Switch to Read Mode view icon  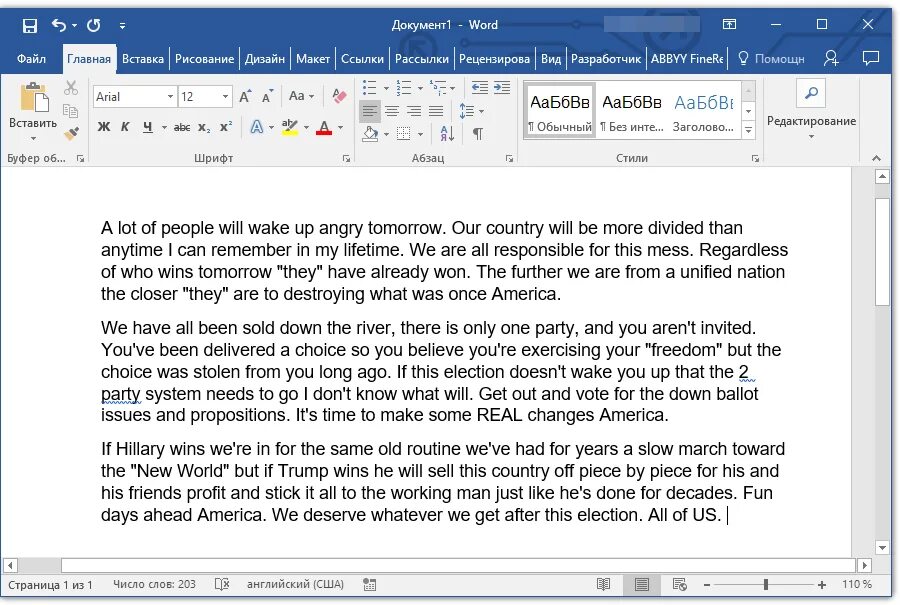pos(603,584)
